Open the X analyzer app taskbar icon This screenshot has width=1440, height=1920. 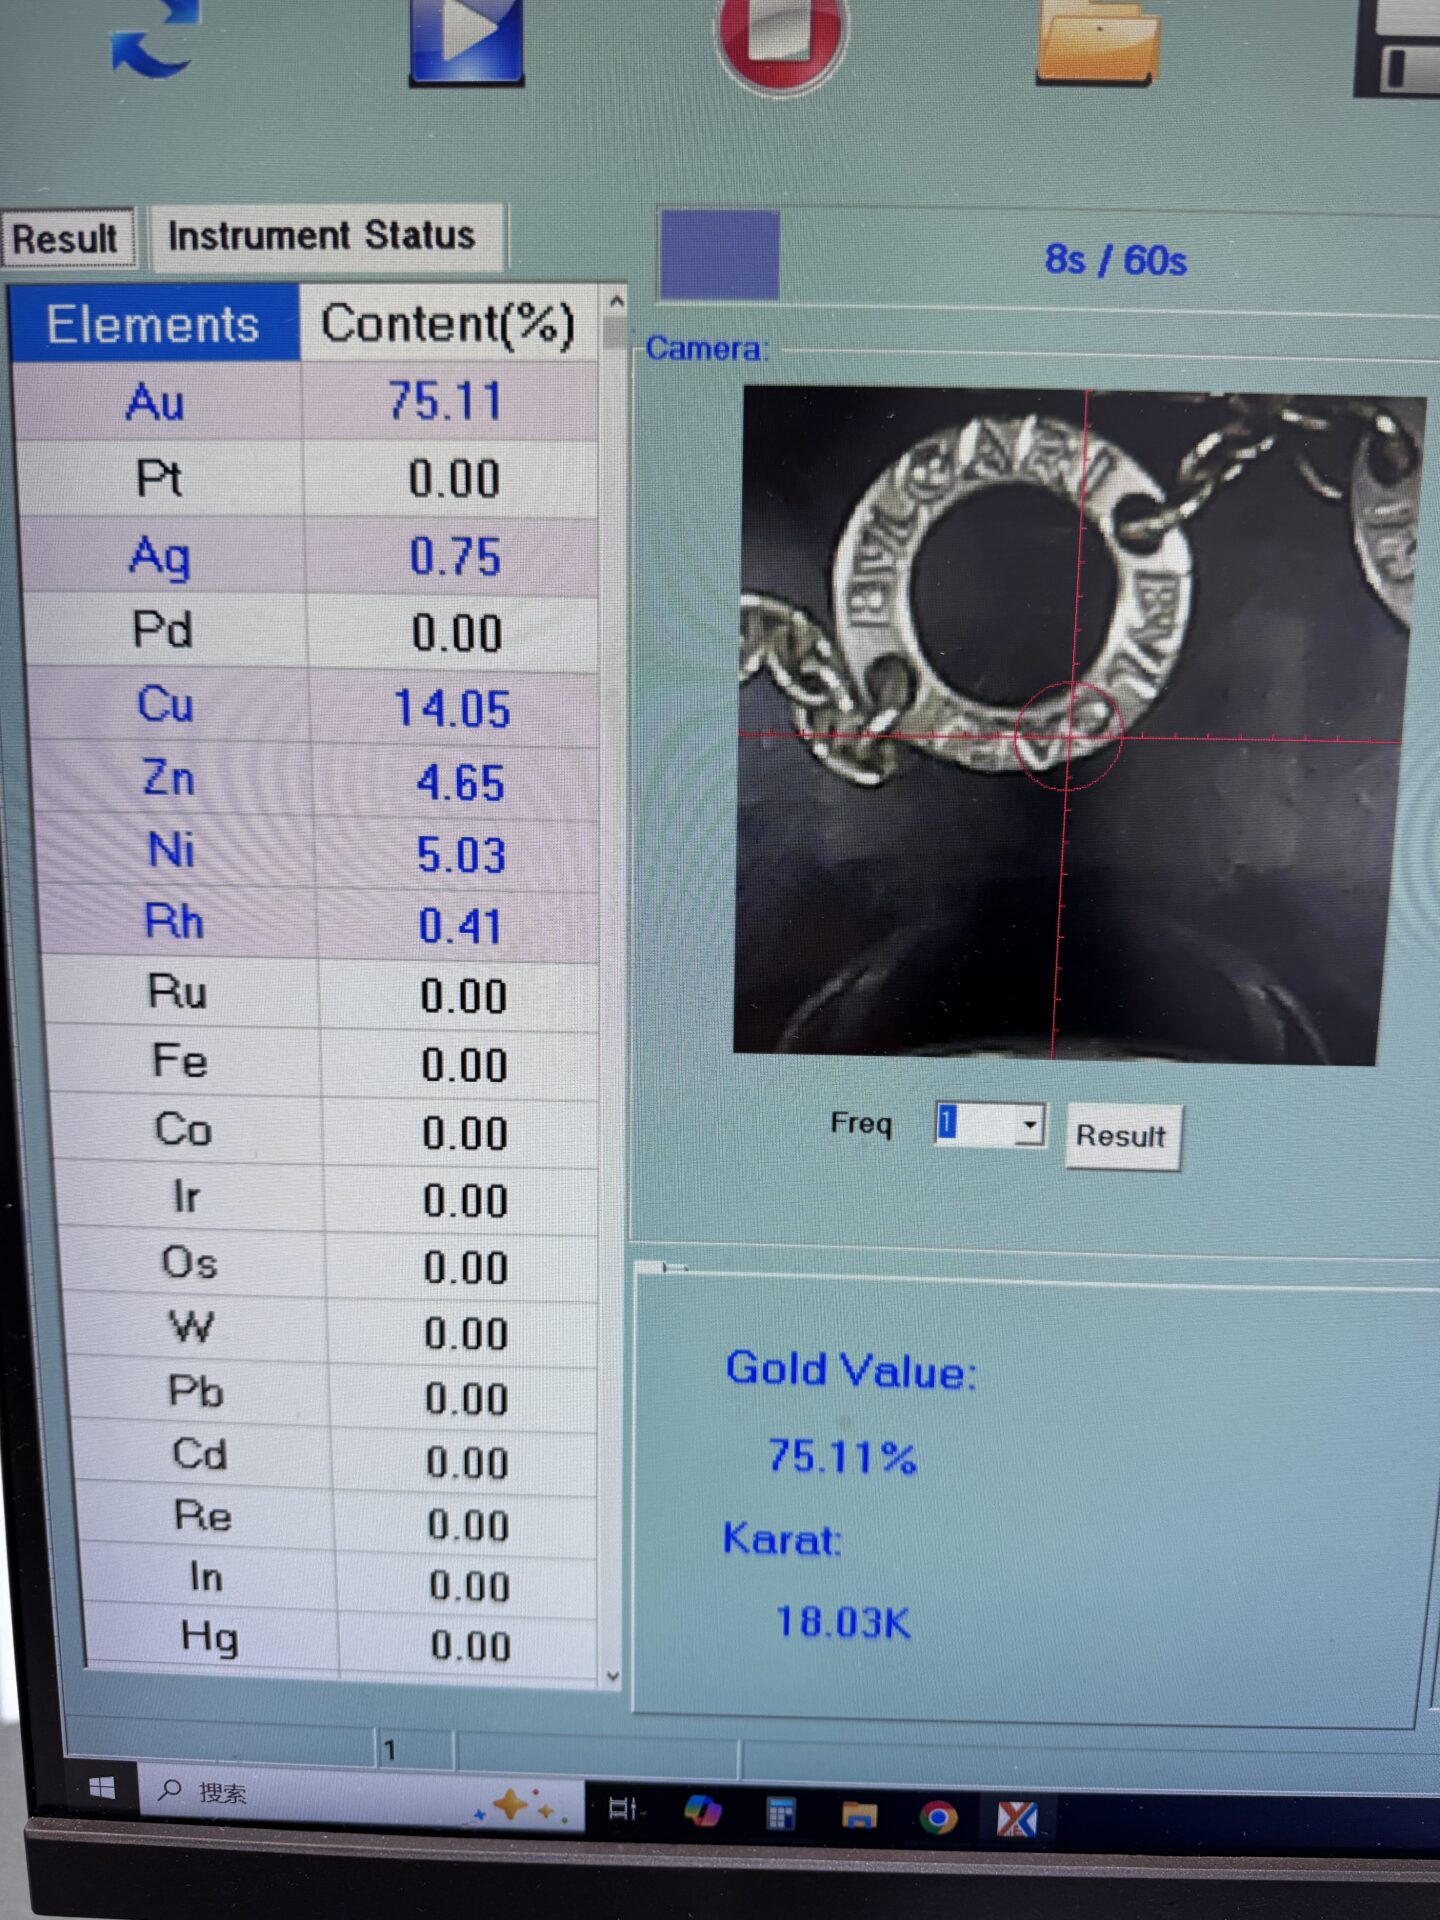tap(1017, 1818)
